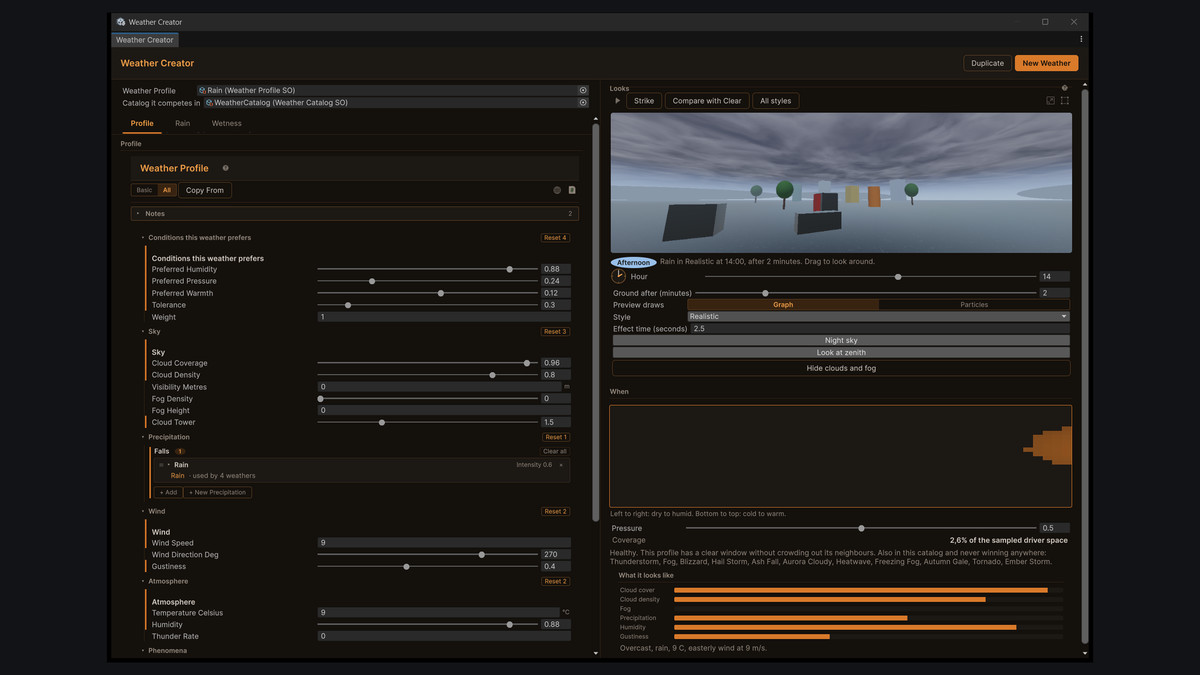Click the Preferred Humidity slider

(x=428, y=269)
